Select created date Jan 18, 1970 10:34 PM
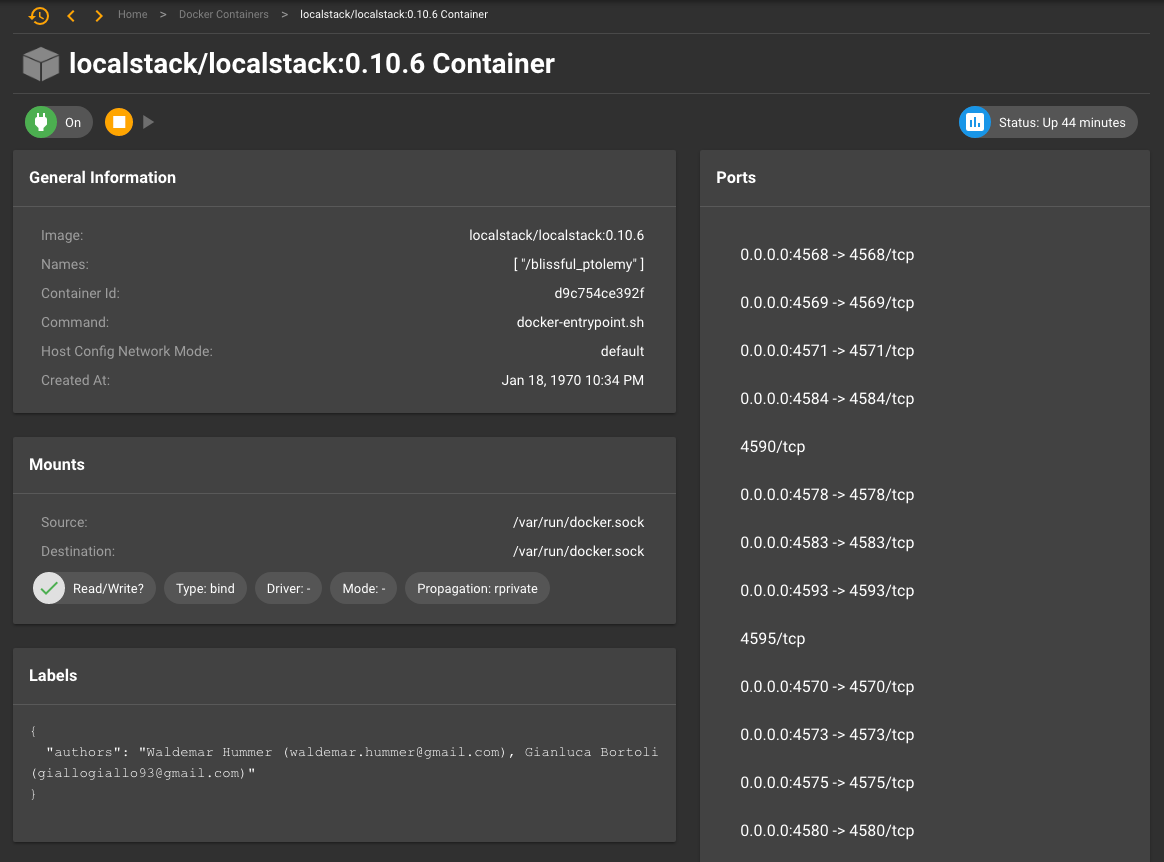This screenshot has width=1164, height=862. pos(572,380)
